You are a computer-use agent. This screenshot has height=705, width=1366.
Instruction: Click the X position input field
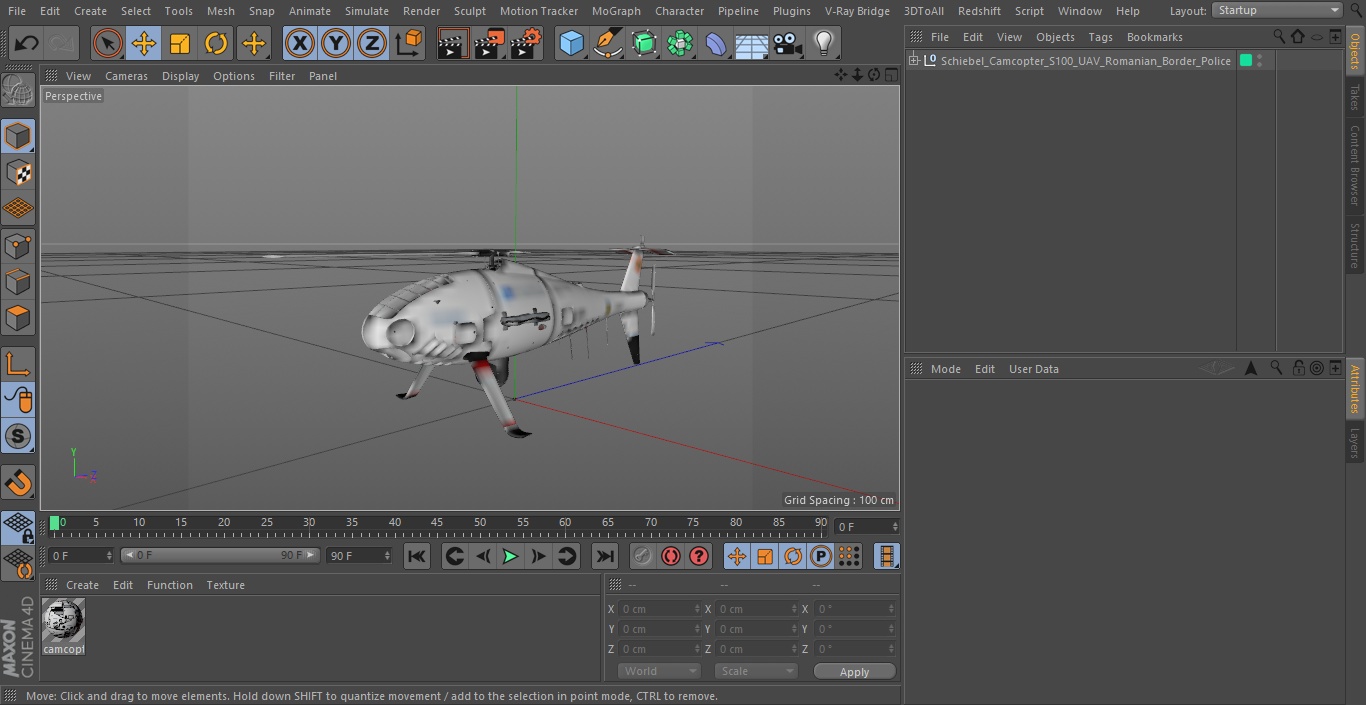(x=659, y=609)
